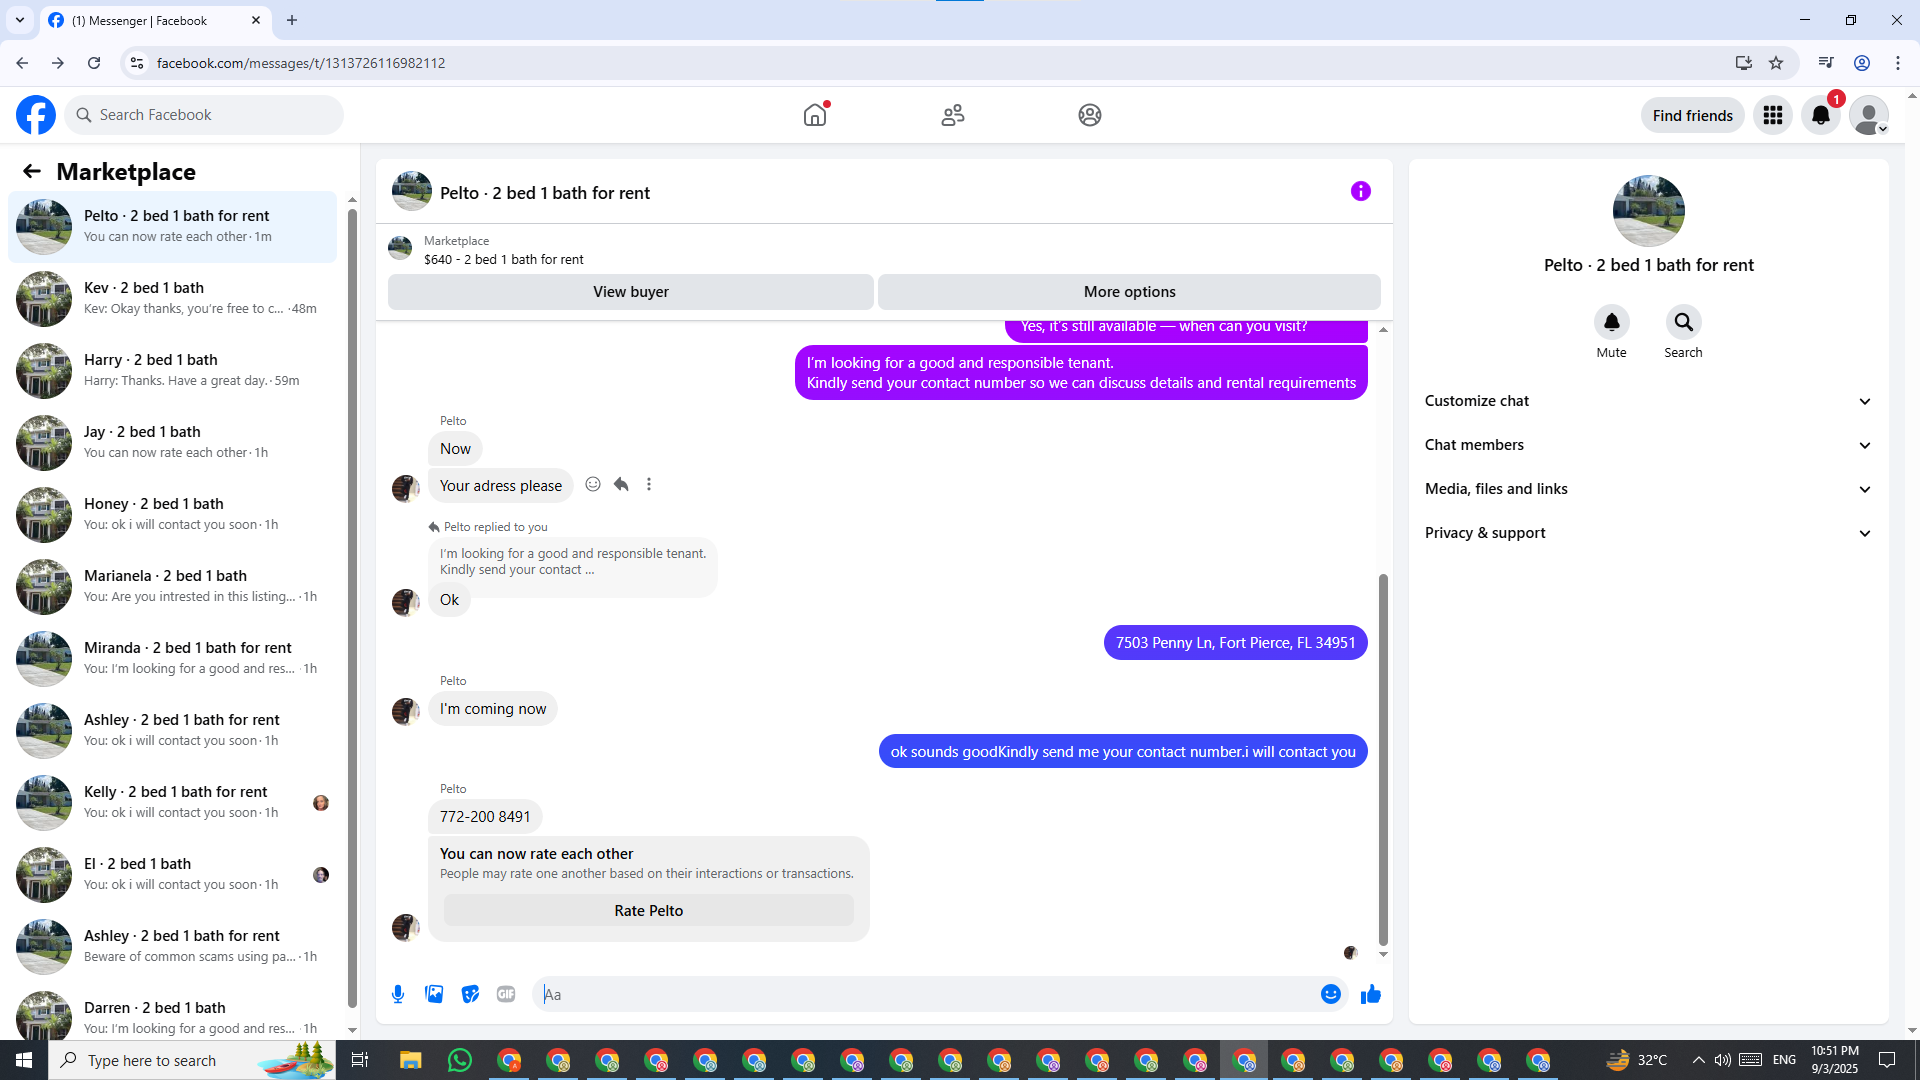Attach a photo or file
Viewport: 1920px width, 1080px height.
point(434,994)
